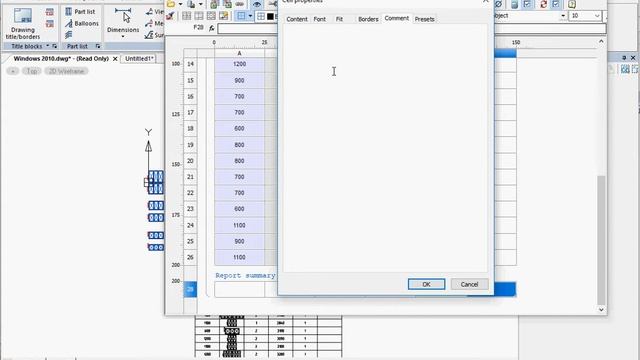Viewport: 640px width, 360px height.
Task: Click cell with value 1200
Action: click(x=239, y=64)
